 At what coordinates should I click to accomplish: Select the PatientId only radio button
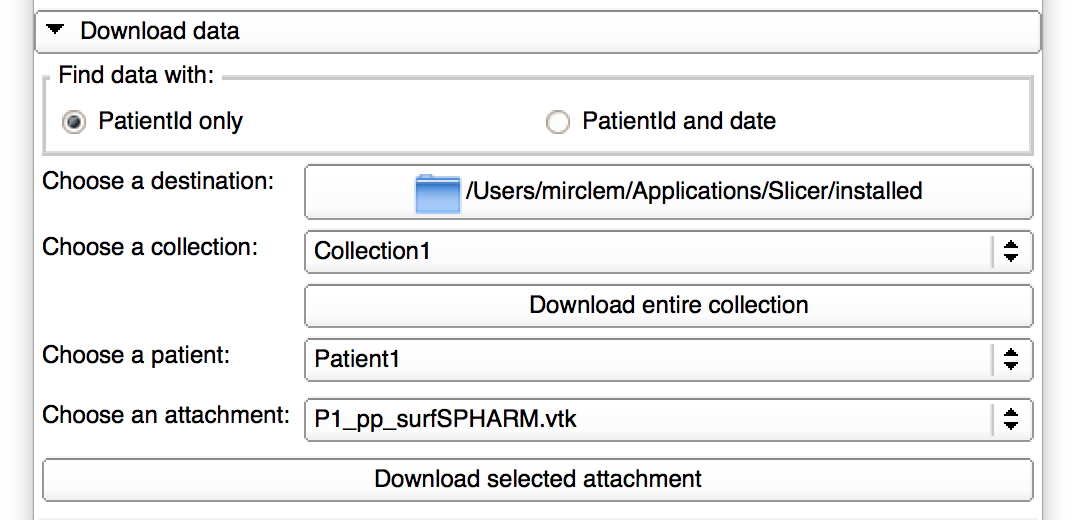click(74, 122)
